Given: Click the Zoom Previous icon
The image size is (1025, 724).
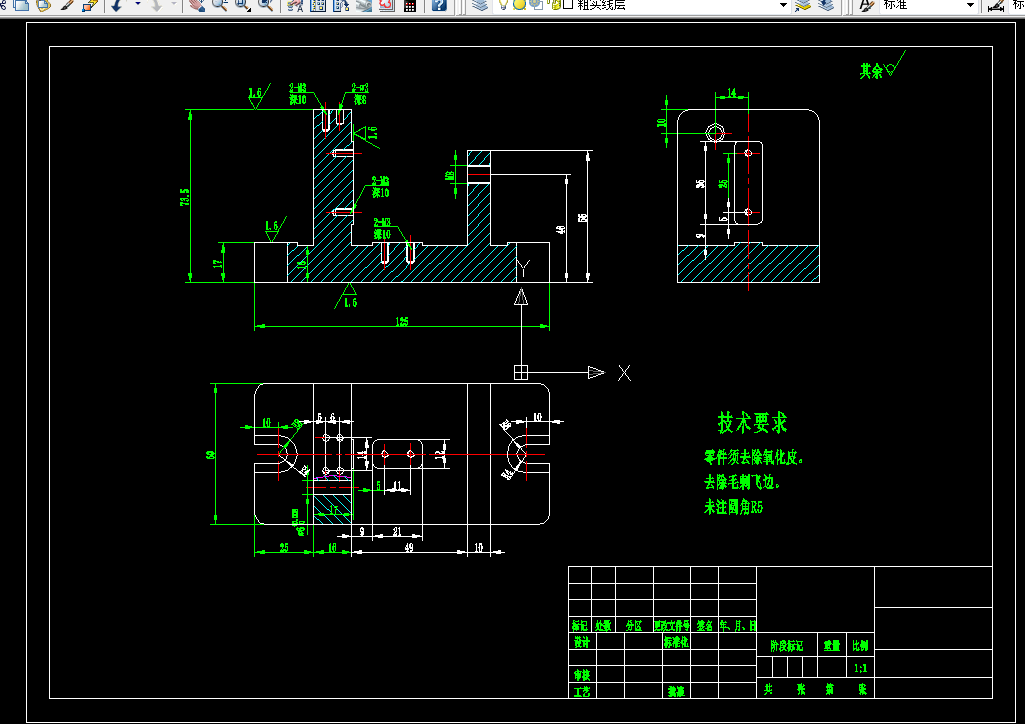Looking at the screenshot, I should pos(265,5).
